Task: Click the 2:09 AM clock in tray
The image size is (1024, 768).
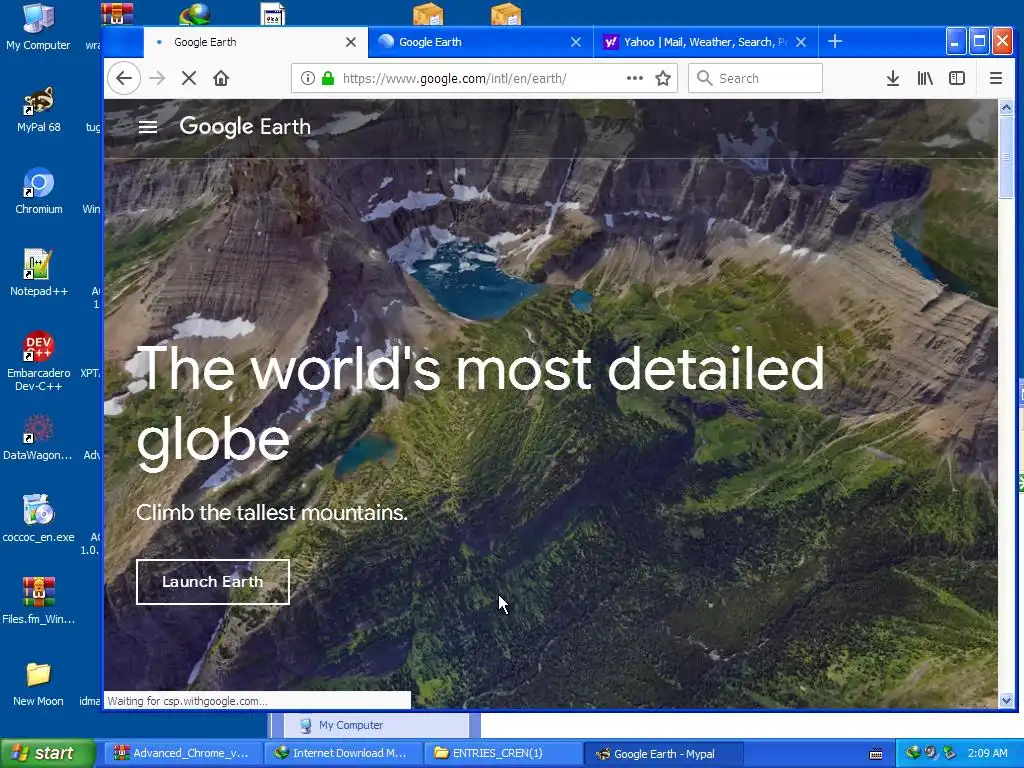Action: point(987,753)
